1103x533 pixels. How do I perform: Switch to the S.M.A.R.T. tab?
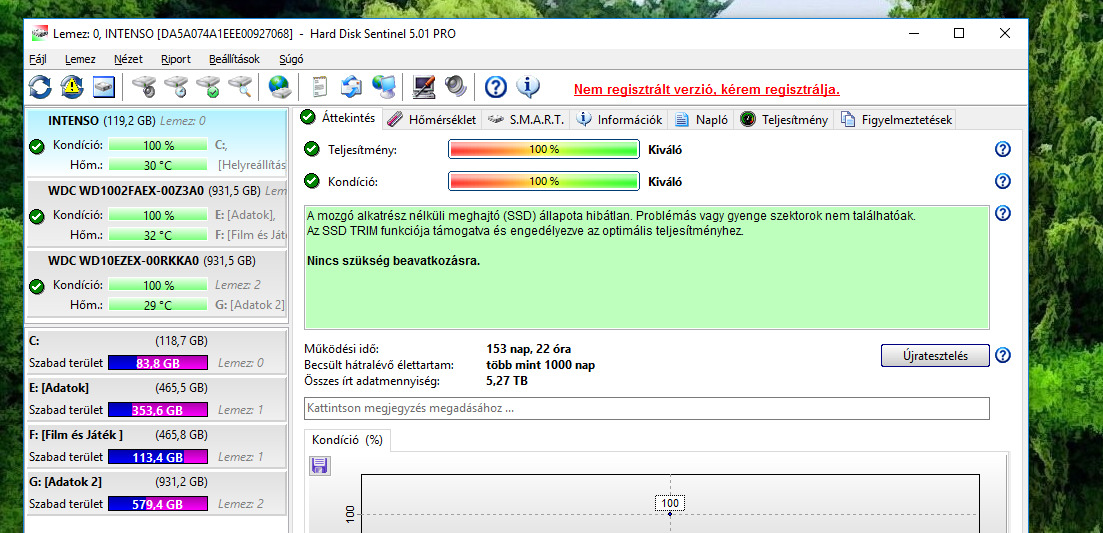click(x=525, y=120)
